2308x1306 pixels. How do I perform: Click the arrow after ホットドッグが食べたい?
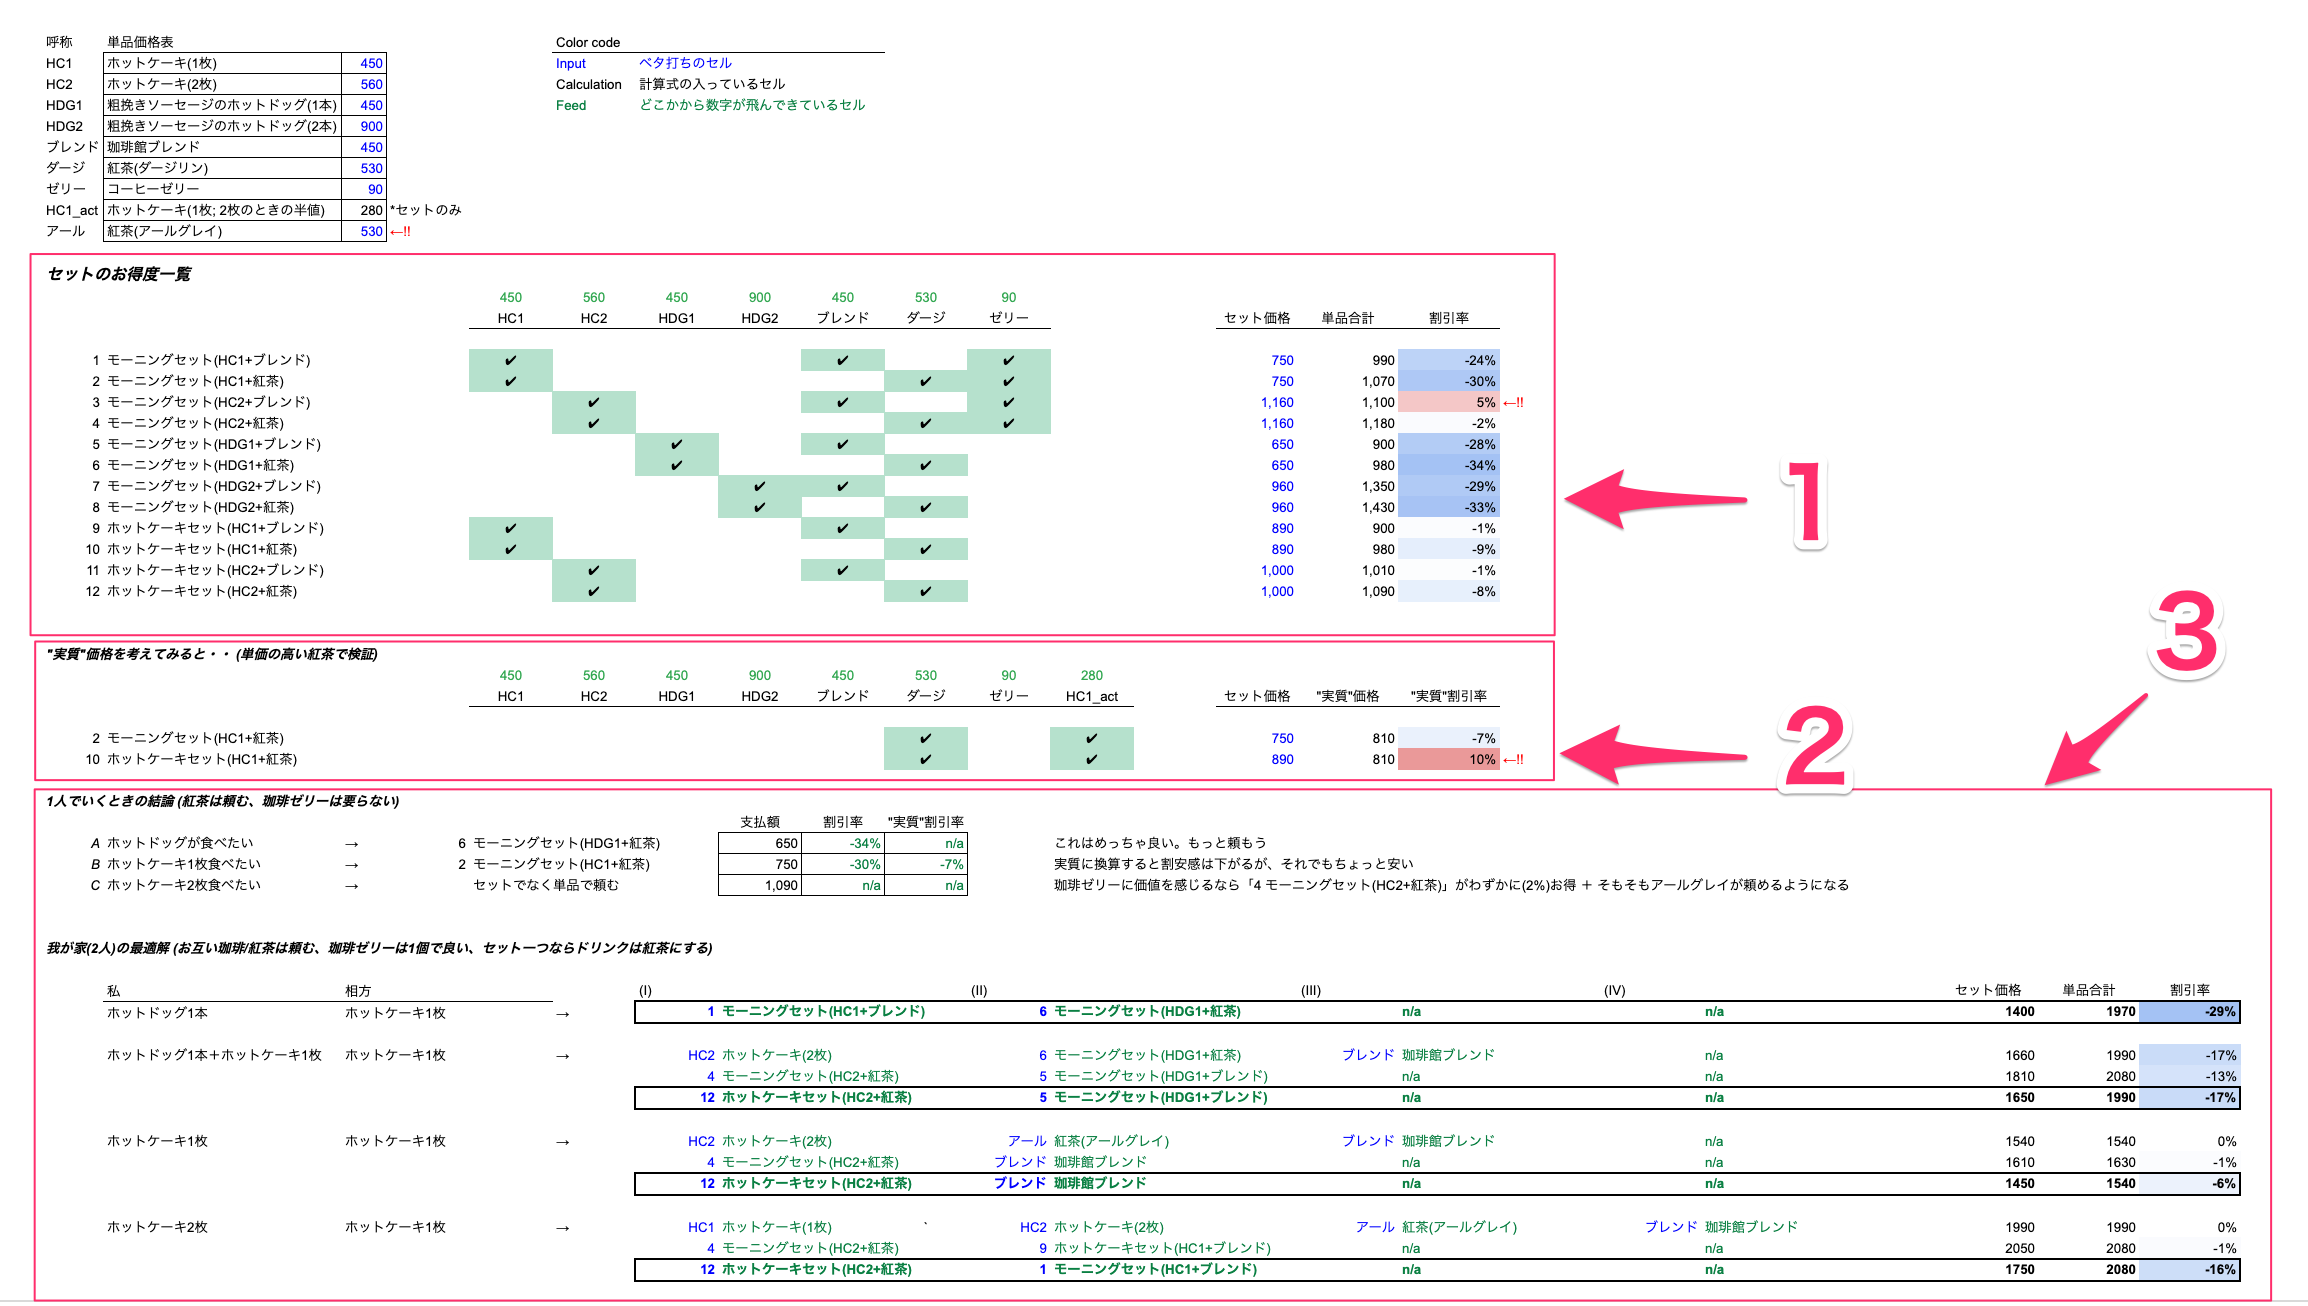pyautogui.click(x=351, y=844)
